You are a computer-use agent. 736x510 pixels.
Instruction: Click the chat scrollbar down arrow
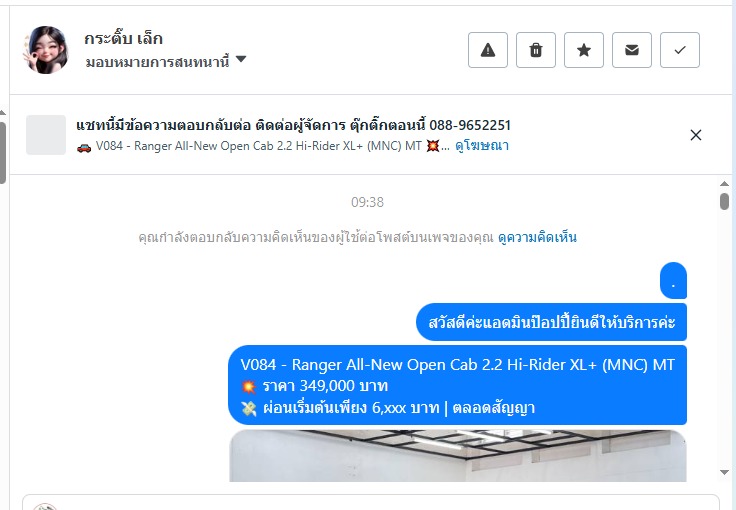(x=724, y=472)
